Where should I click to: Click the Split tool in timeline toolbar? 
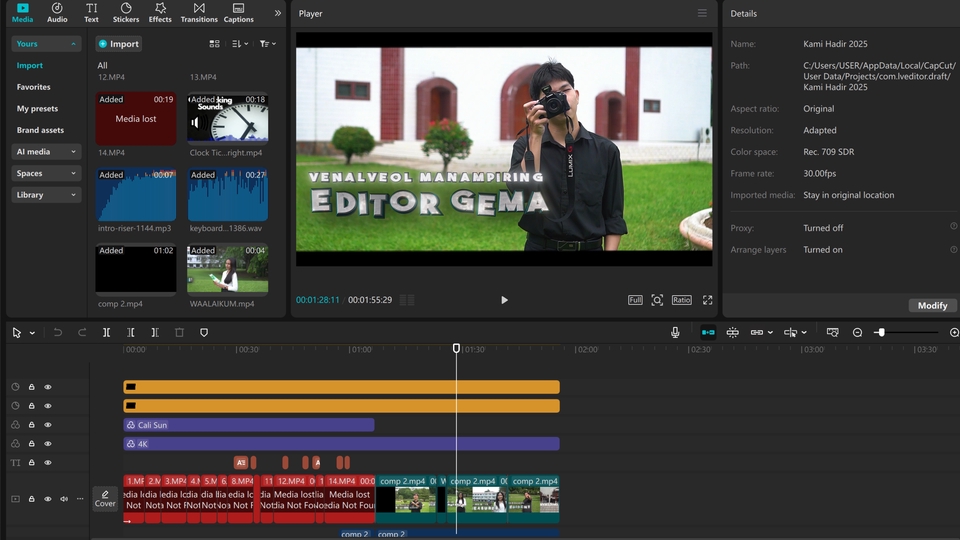tap(106, 332)
